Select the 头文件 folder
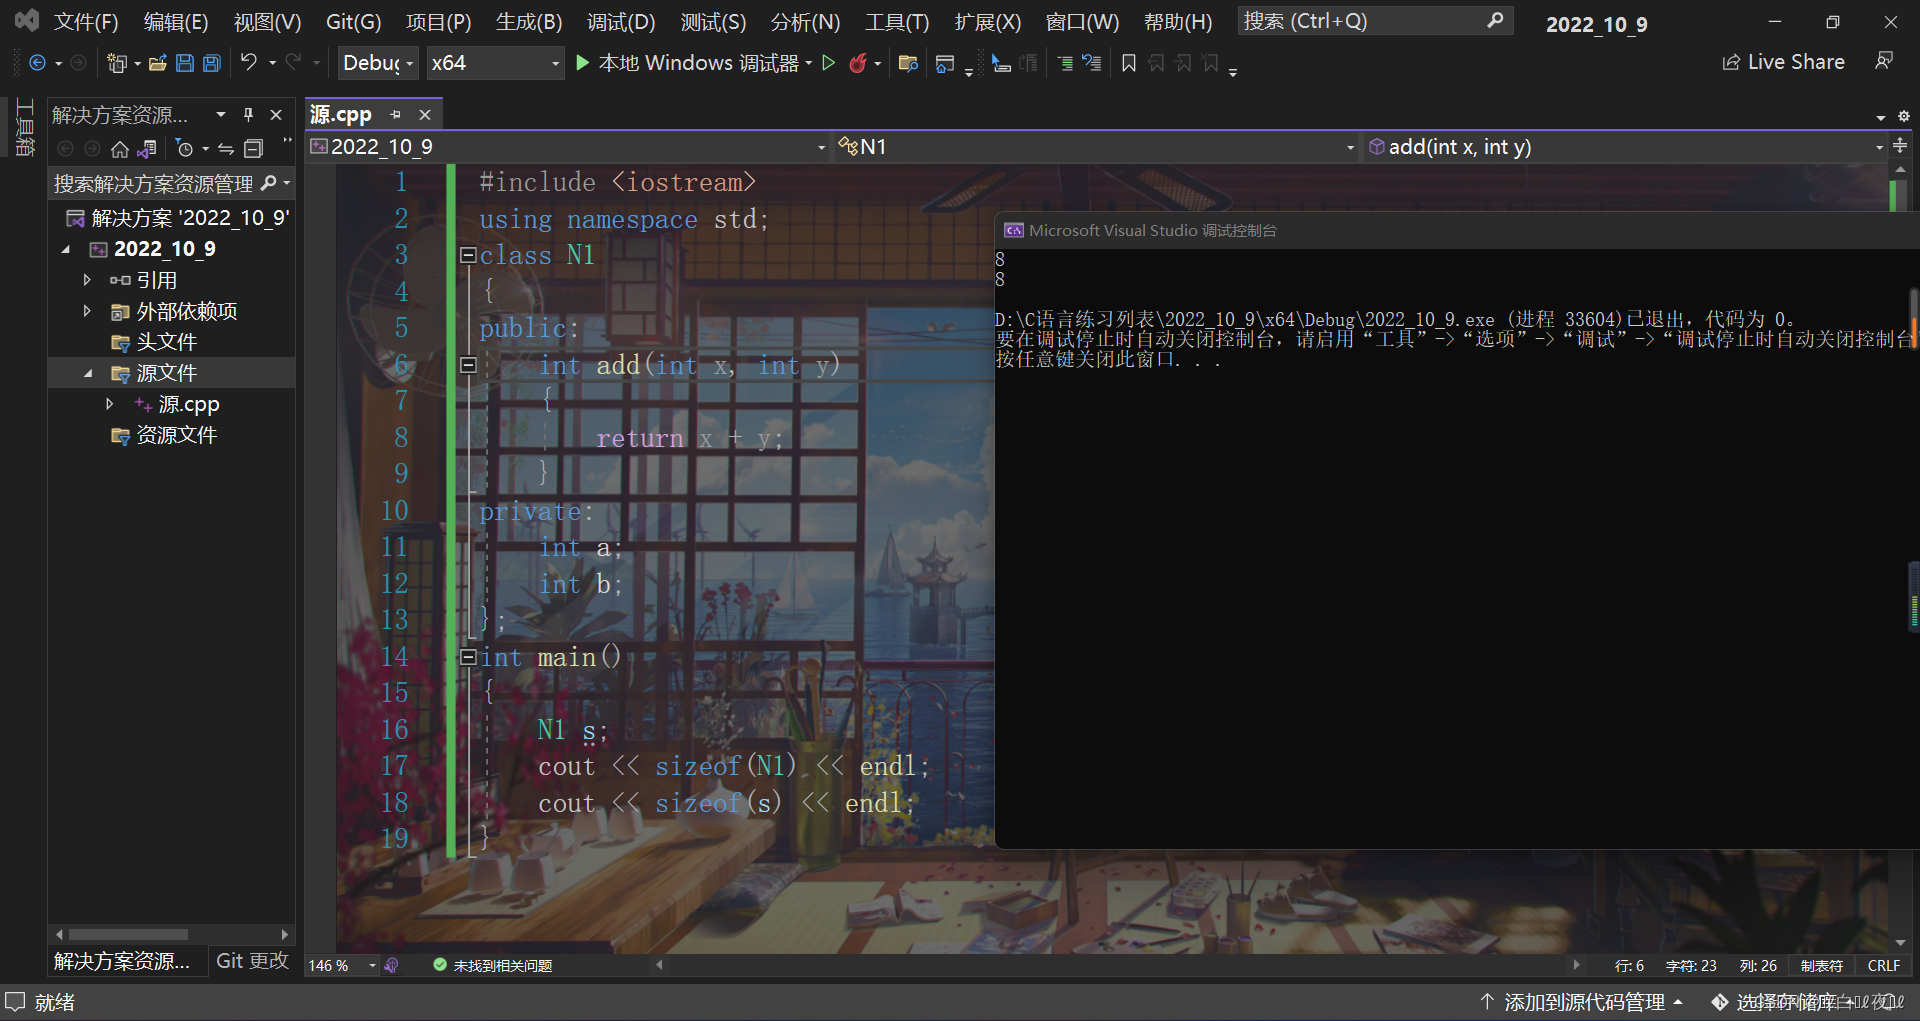The height and width of the screenshot is (1021, 1920). [x=155, y=342]
